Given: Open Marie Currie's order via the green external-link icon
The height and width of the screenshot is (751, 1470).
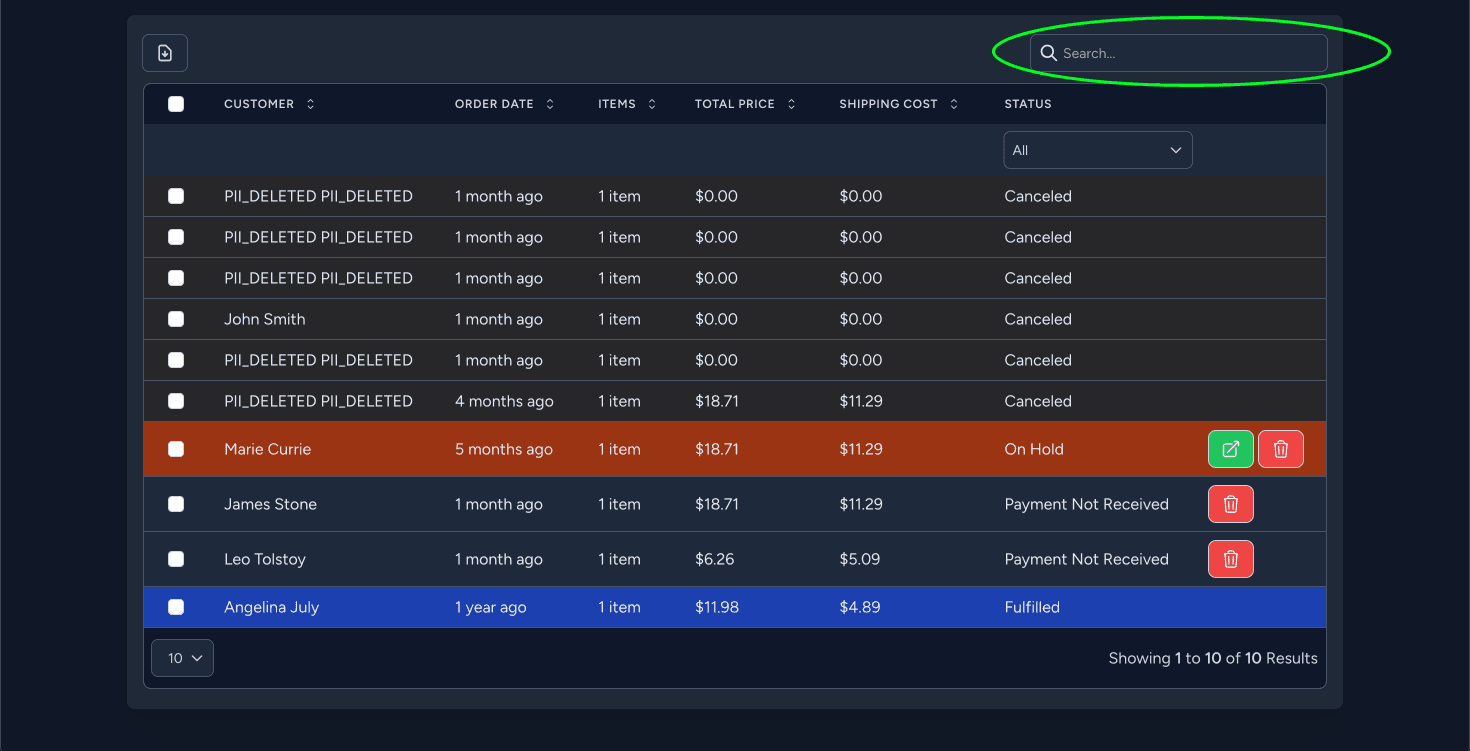Looking at the screenshot, I should pos(1230,449).
